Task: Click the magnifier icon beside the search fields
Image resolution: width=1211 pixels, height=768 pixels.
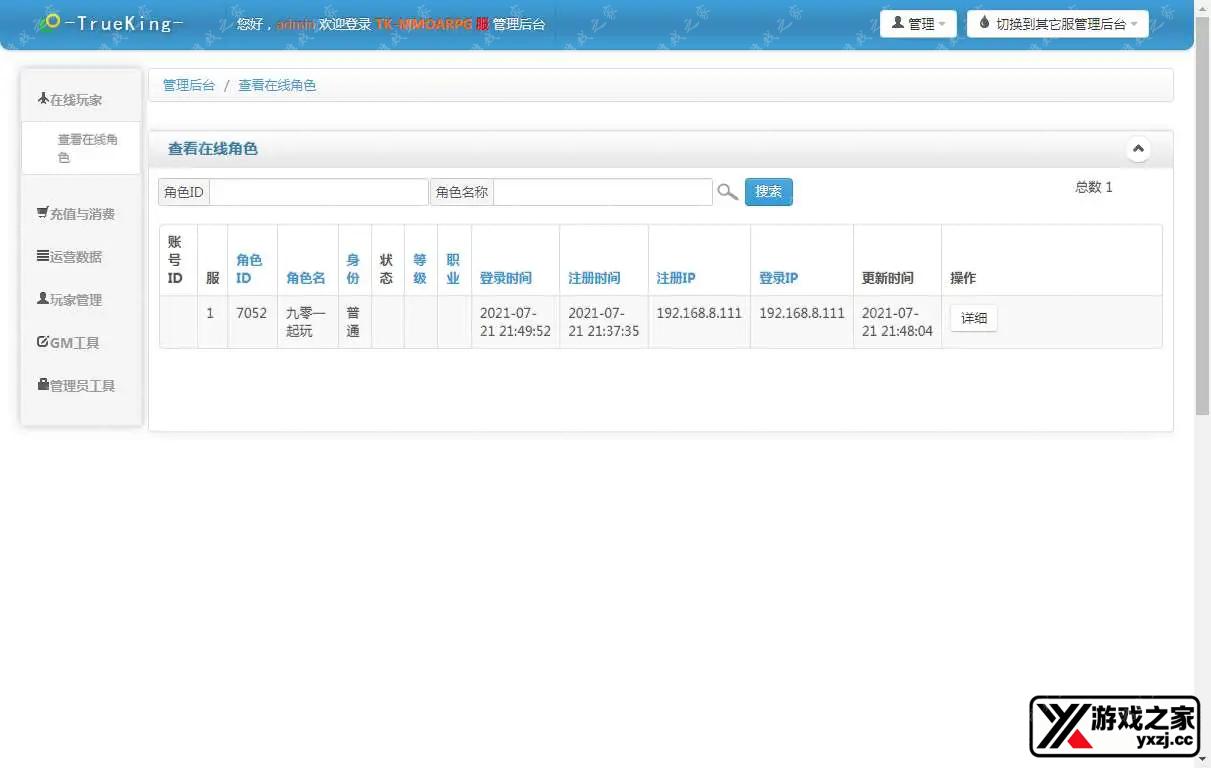Action: coord(727,192)
